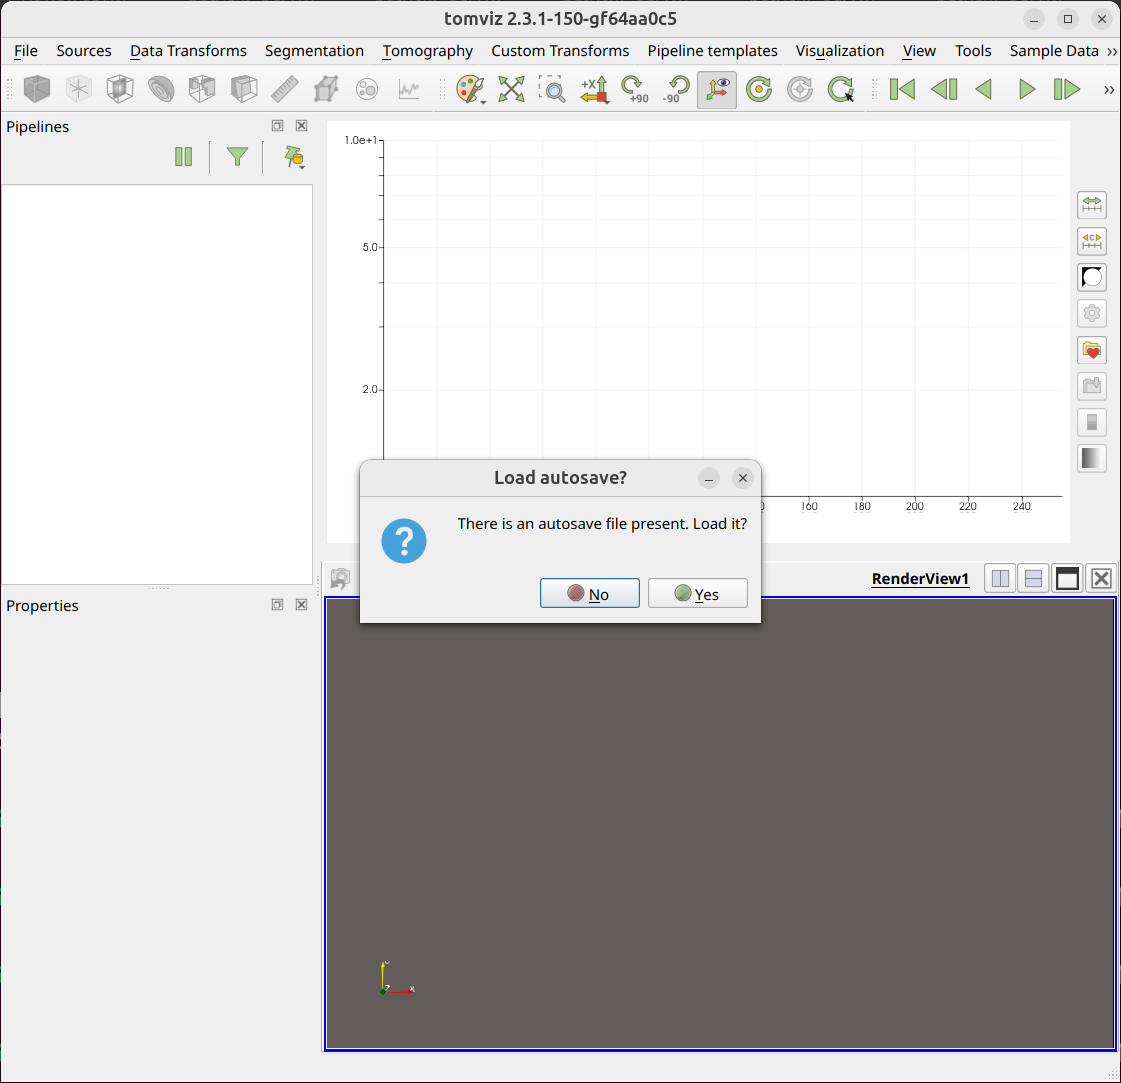Open the File menu
Viewport: 1121px width, 1083px height.
26,51
